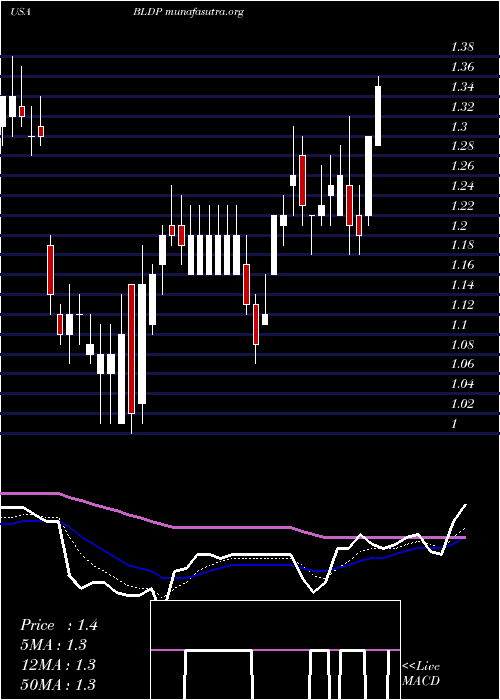Click the 1.32 price axis label
The width and height of the screenshot is (500, 700).
[462, 107]
